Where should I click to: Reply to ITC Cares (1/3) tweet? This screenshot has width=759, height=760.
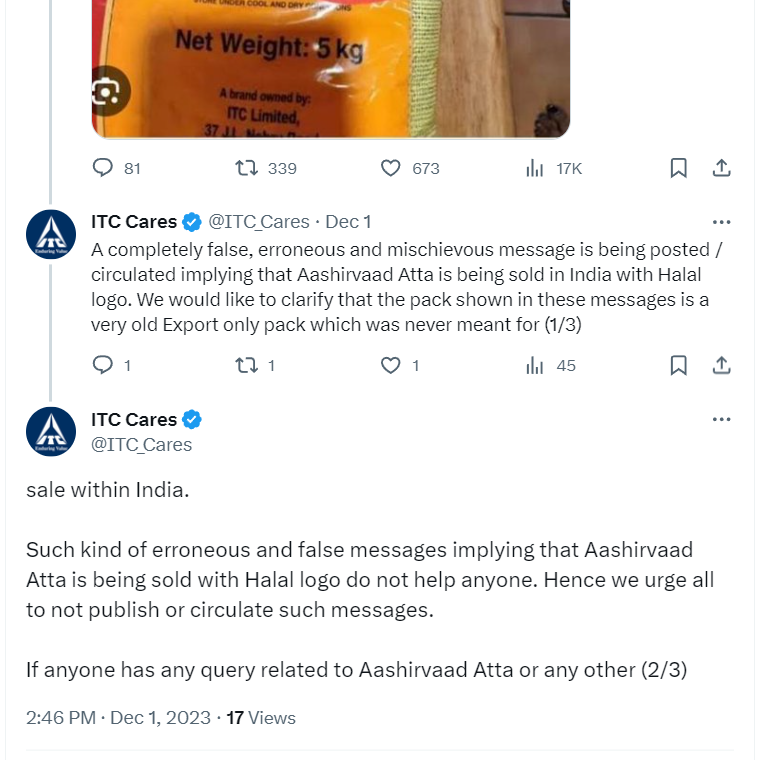pos(103,366)
